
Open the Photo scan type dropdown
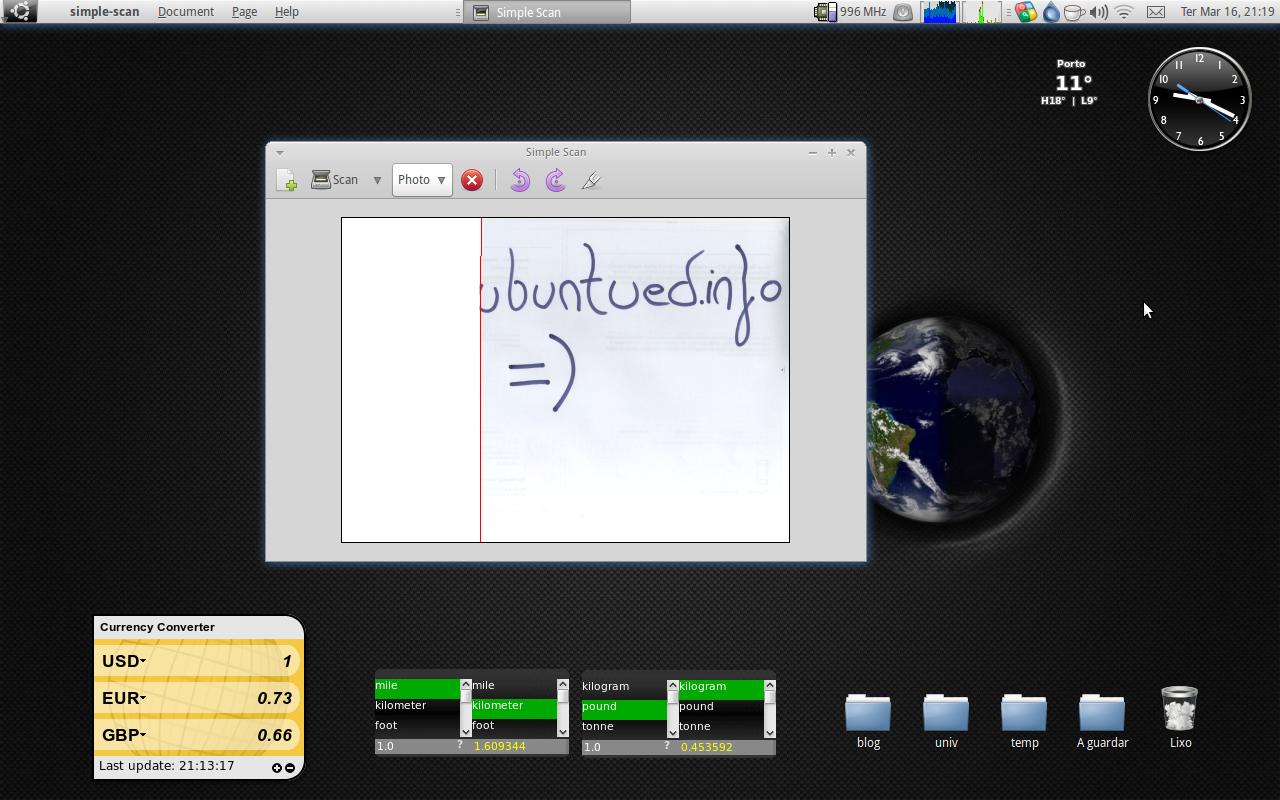click(422, 180)
